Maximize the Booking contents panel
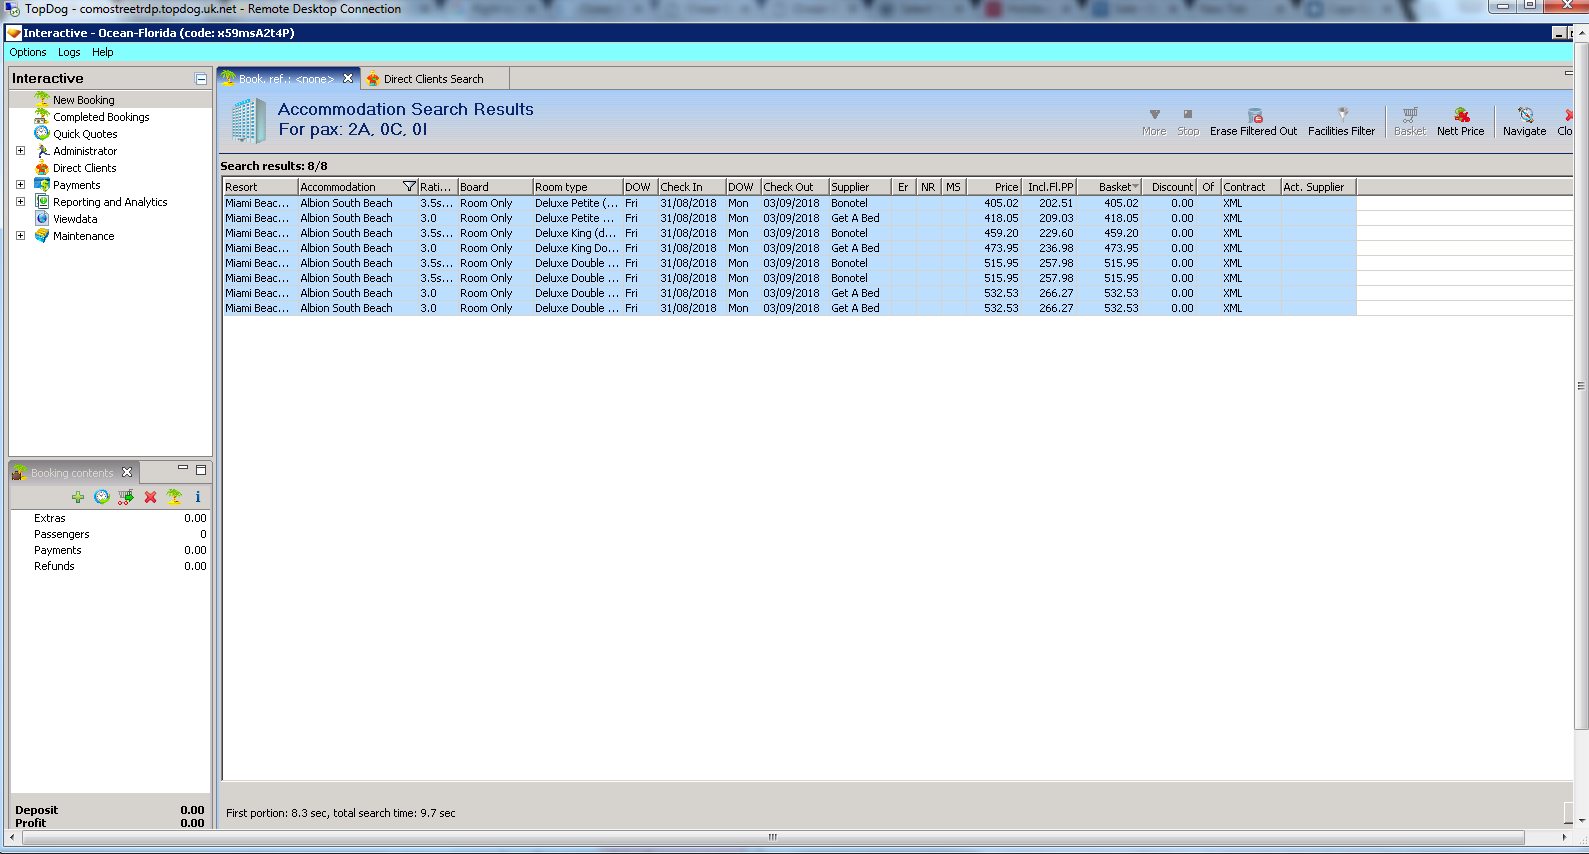This screenshot has height=854, width=1589. (201, 469)
